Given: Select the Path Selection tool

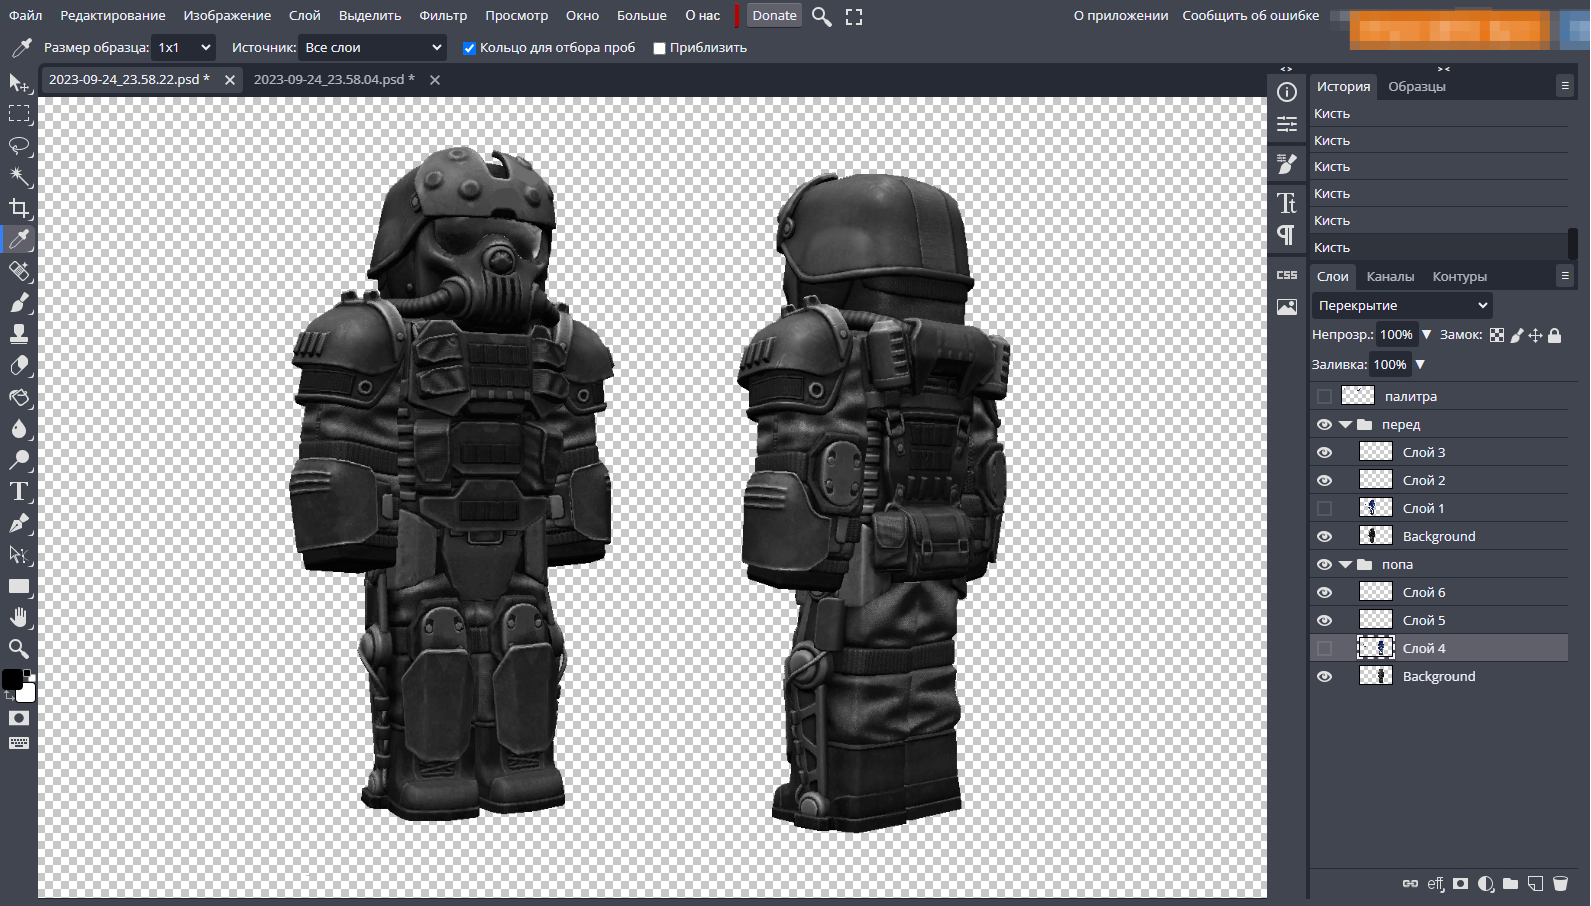Looking at the screenshot, I should click(19, 554).
